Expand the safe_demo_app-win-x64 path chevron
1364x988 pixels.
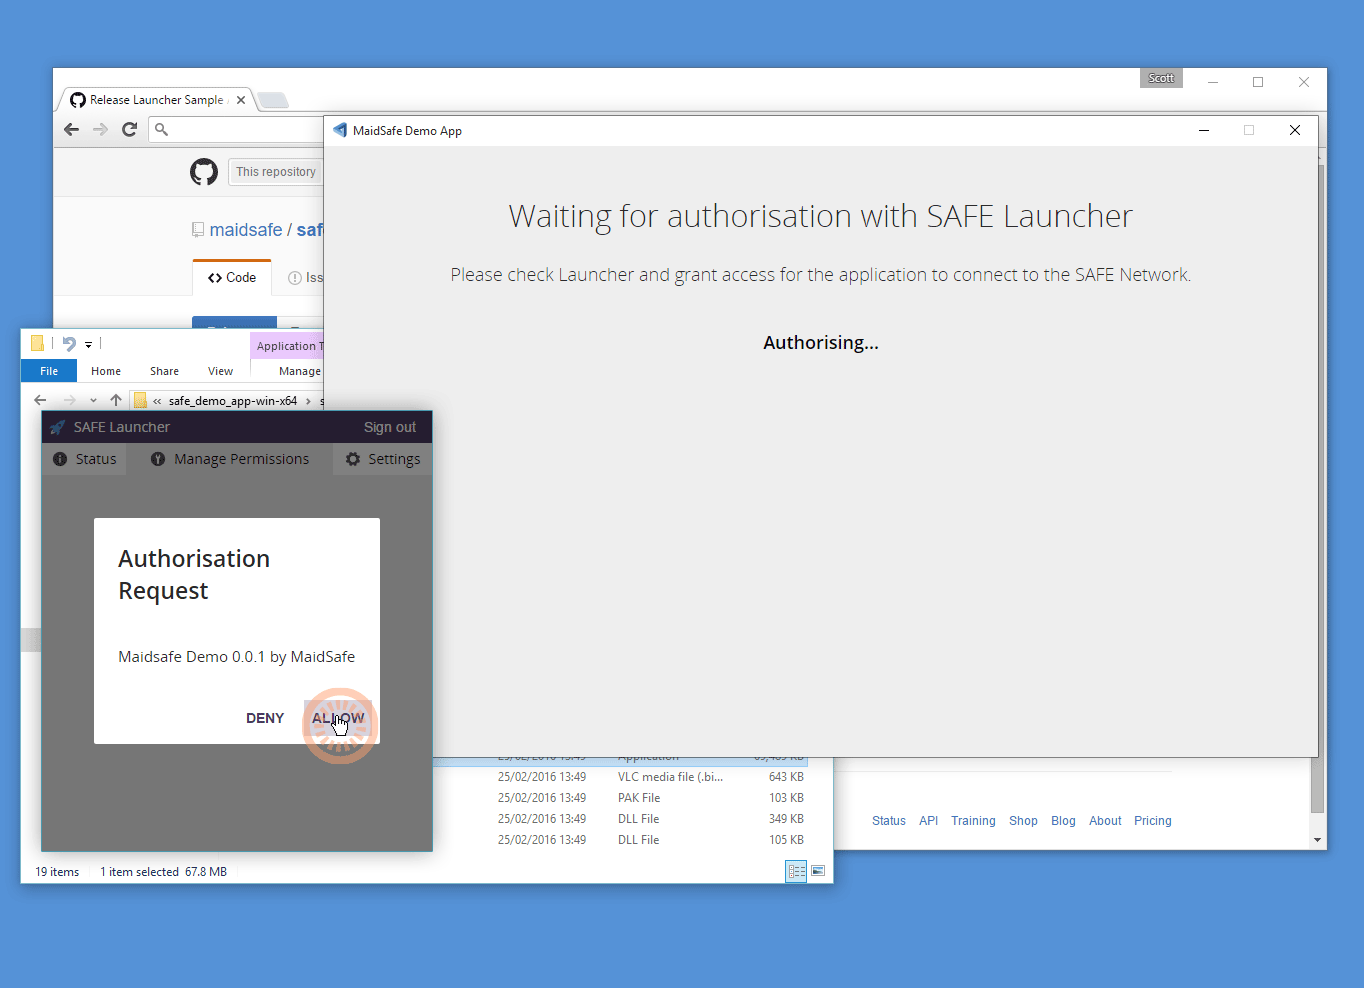[x=308, y=401]
